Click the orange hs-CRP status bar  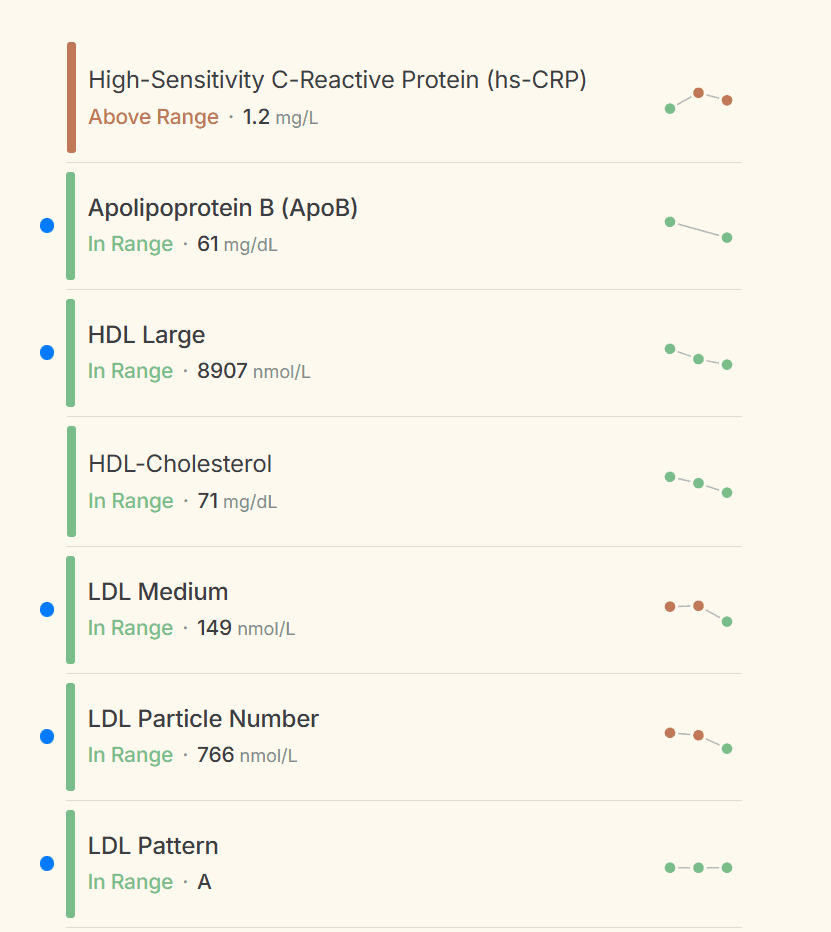click(71, 98)
